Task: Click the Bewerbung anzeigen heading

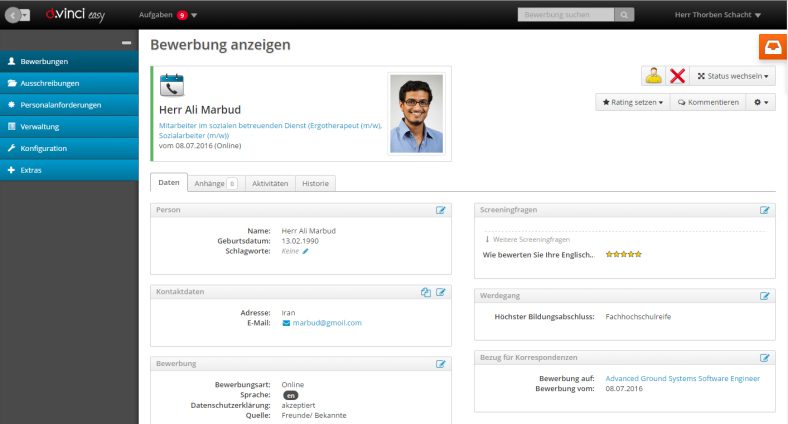Action: pyautogui.click(x=220, y=45)
